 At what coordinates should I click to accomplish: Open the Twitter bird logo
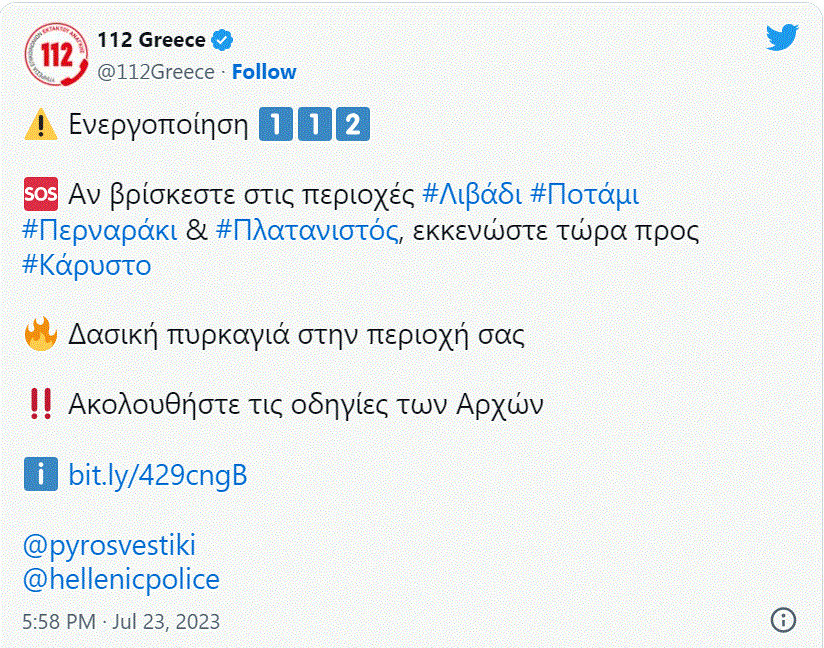782,38
